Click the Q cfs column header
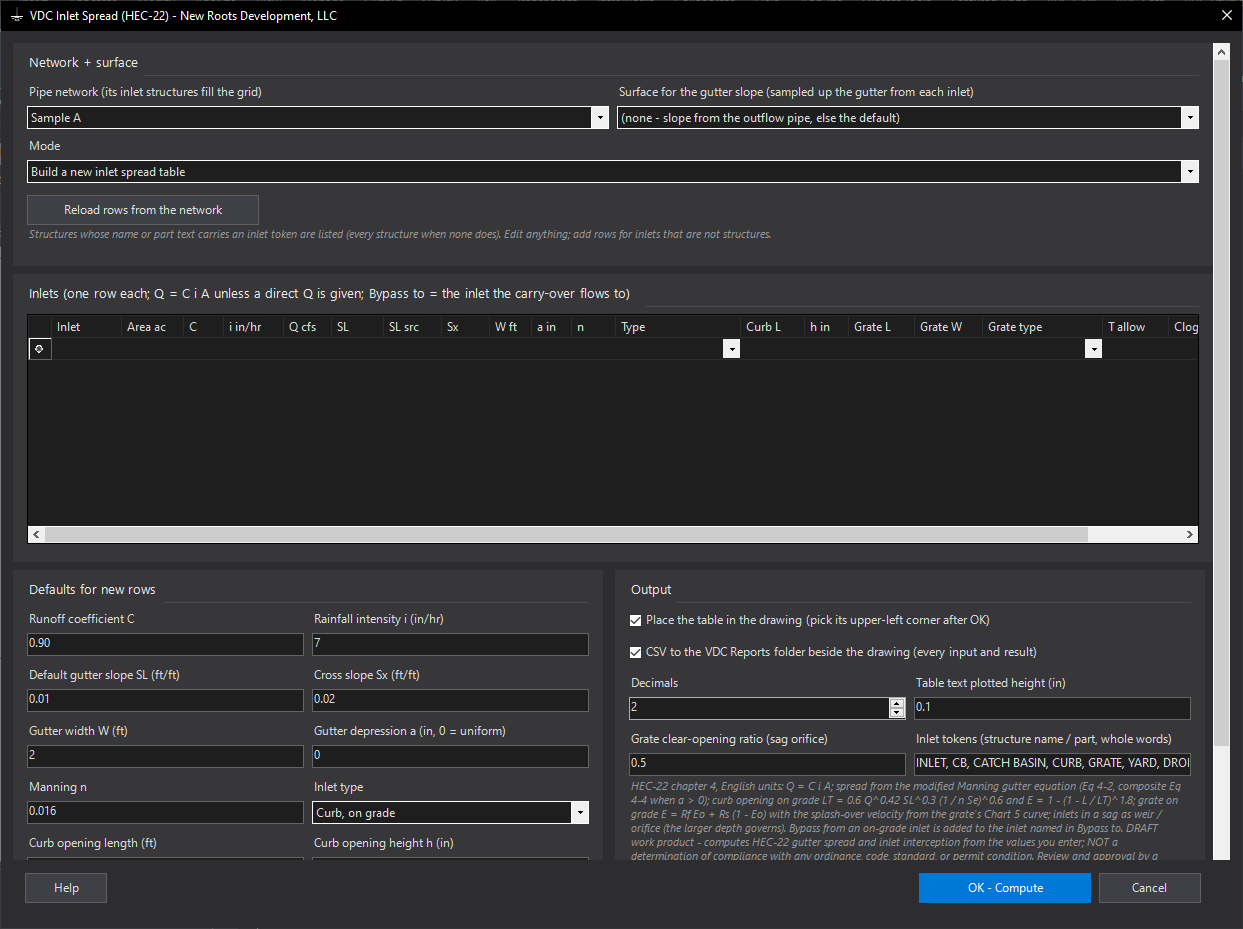1243x929 pixels. (307, 327)
